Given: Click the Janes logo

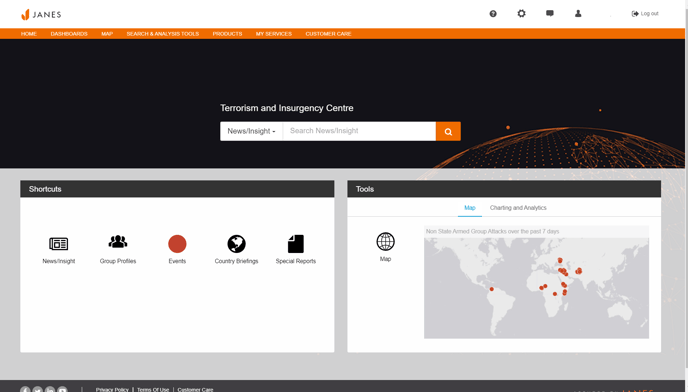Looking at the screenshot, I should [x=41, y=14].
